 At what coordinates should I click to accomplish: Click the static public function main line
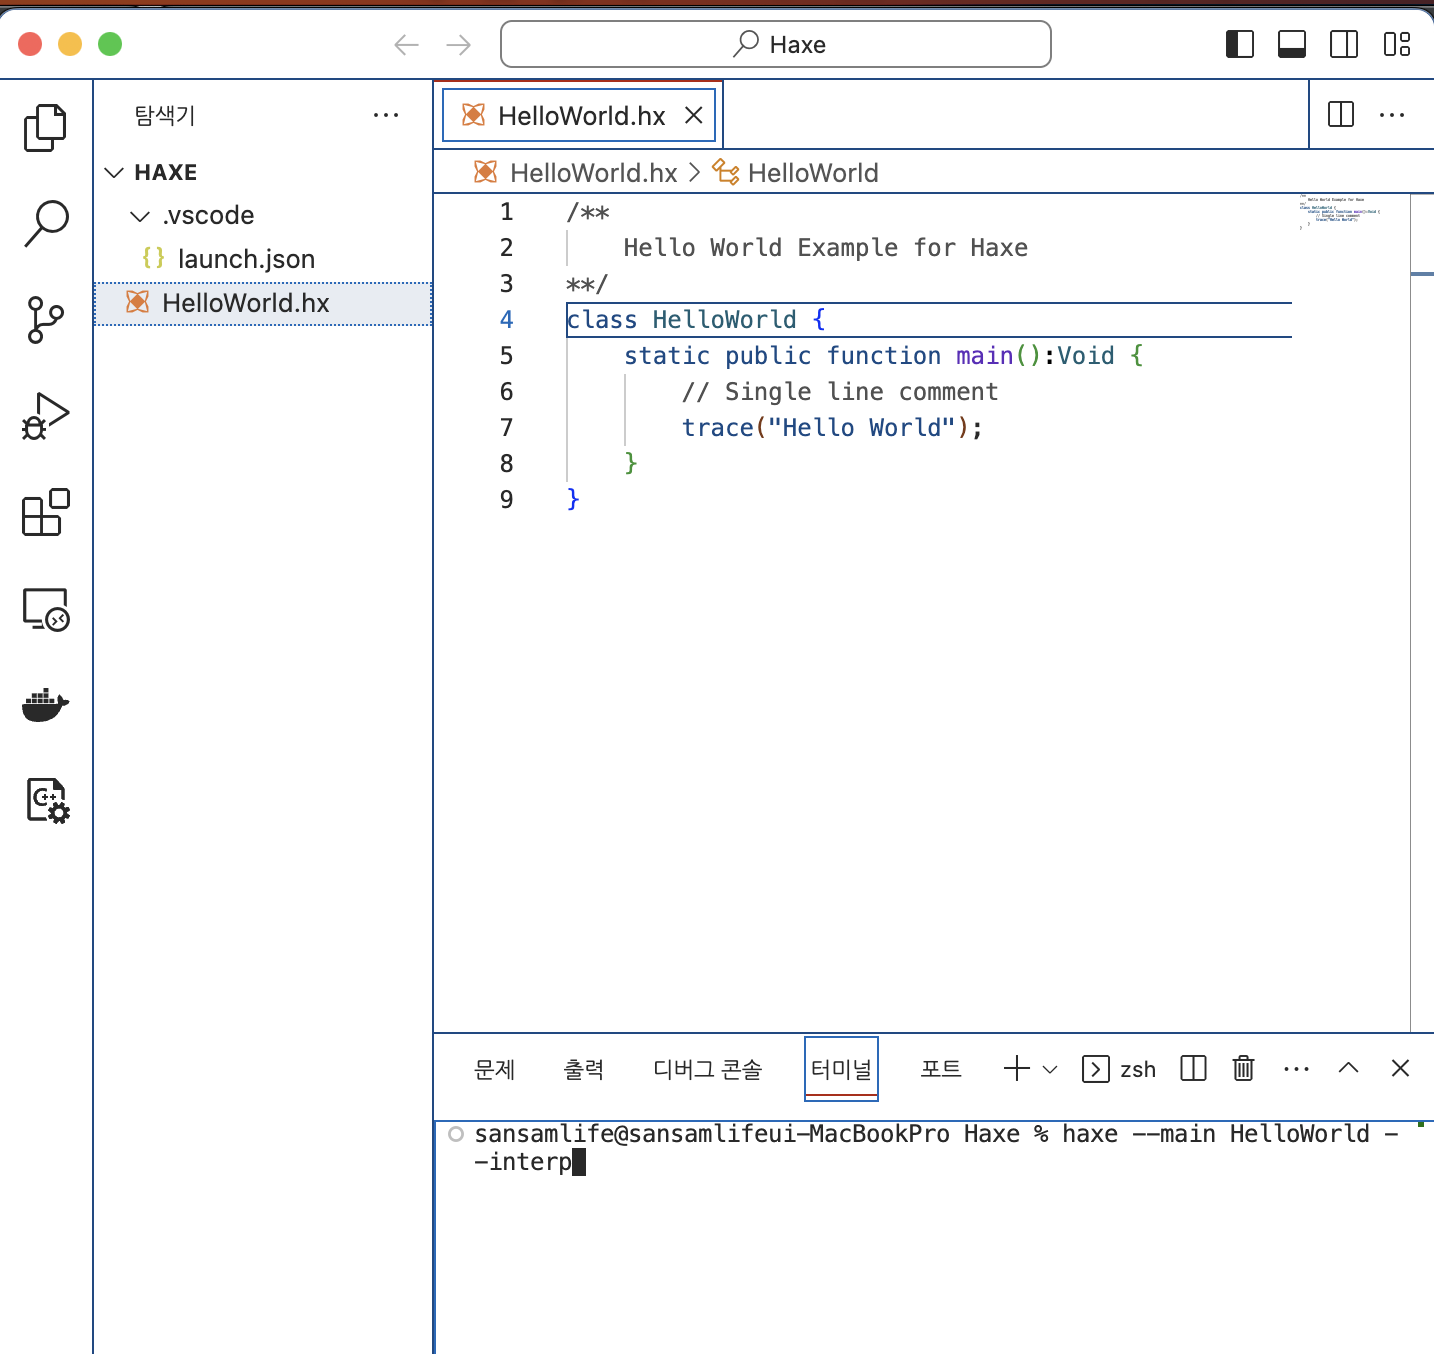(x=884, y=356)
